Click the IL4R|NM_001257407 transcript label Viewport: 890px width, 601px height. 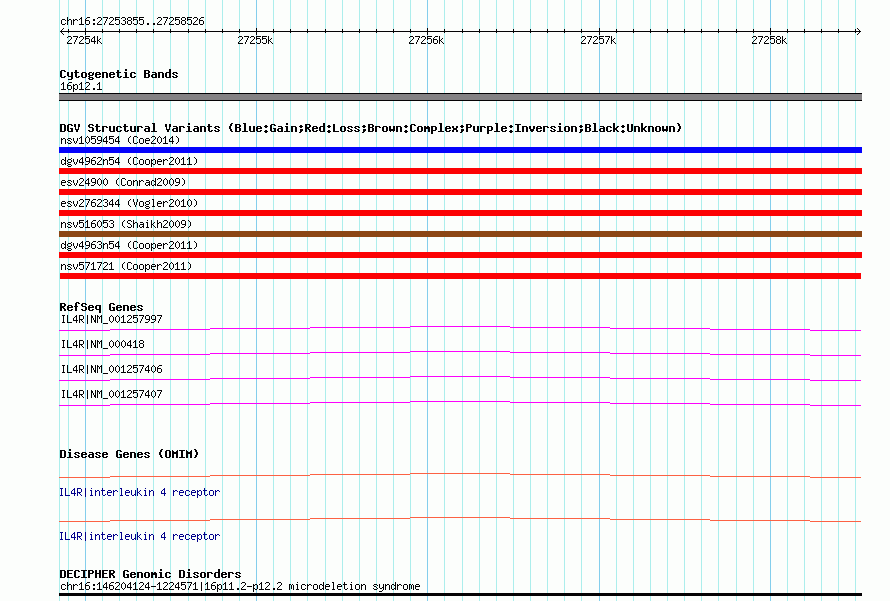pyautogui.click(x=111, y=394)
